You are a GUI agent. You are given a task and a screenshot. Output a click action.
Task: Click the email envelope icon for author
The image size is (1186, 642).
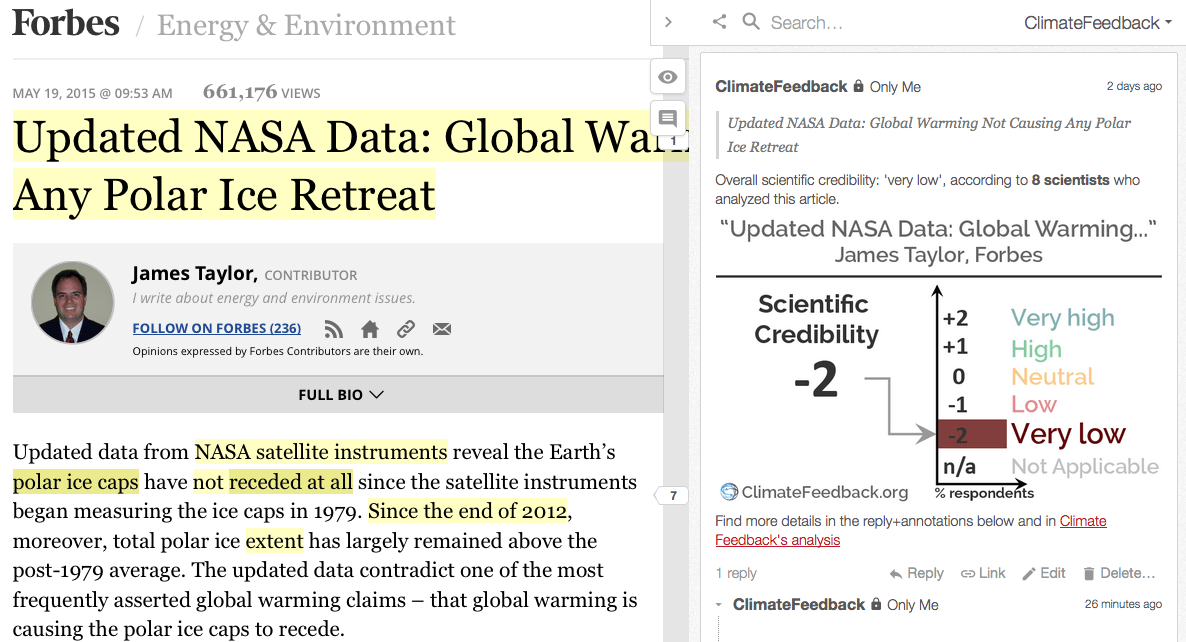tap(442, 329)
